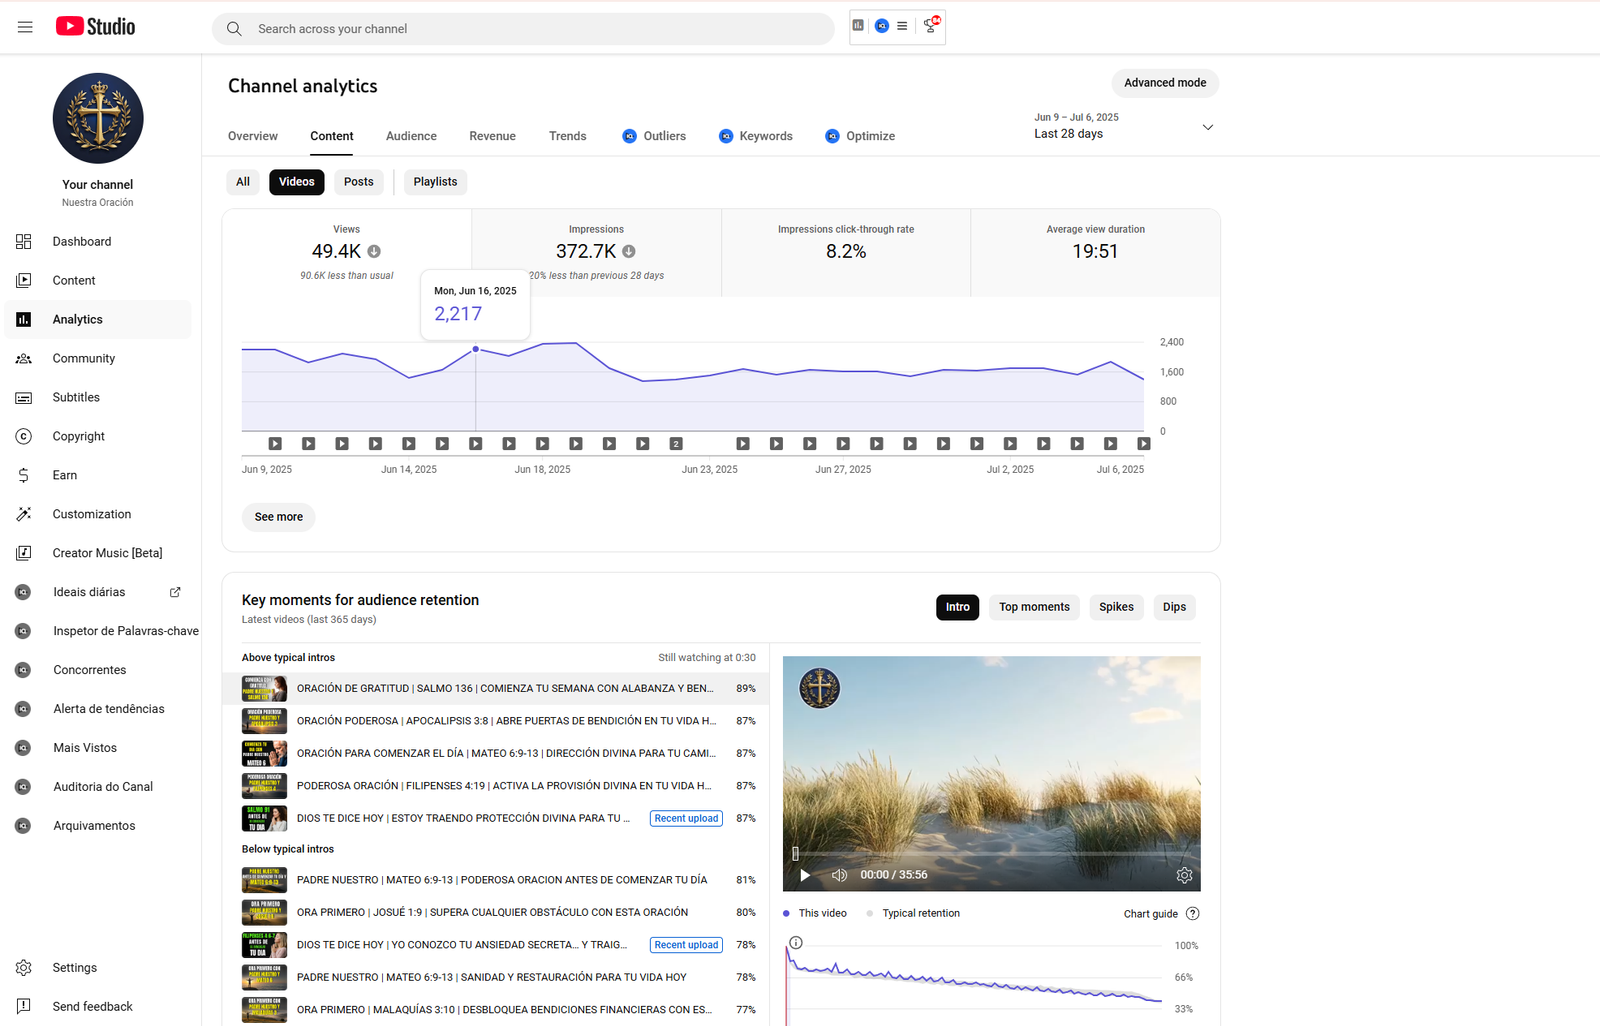The height and width of the screenshot is (1026, 1600).
Task: Click the external-link icon next to Ideais diárias
Action: 175,592
